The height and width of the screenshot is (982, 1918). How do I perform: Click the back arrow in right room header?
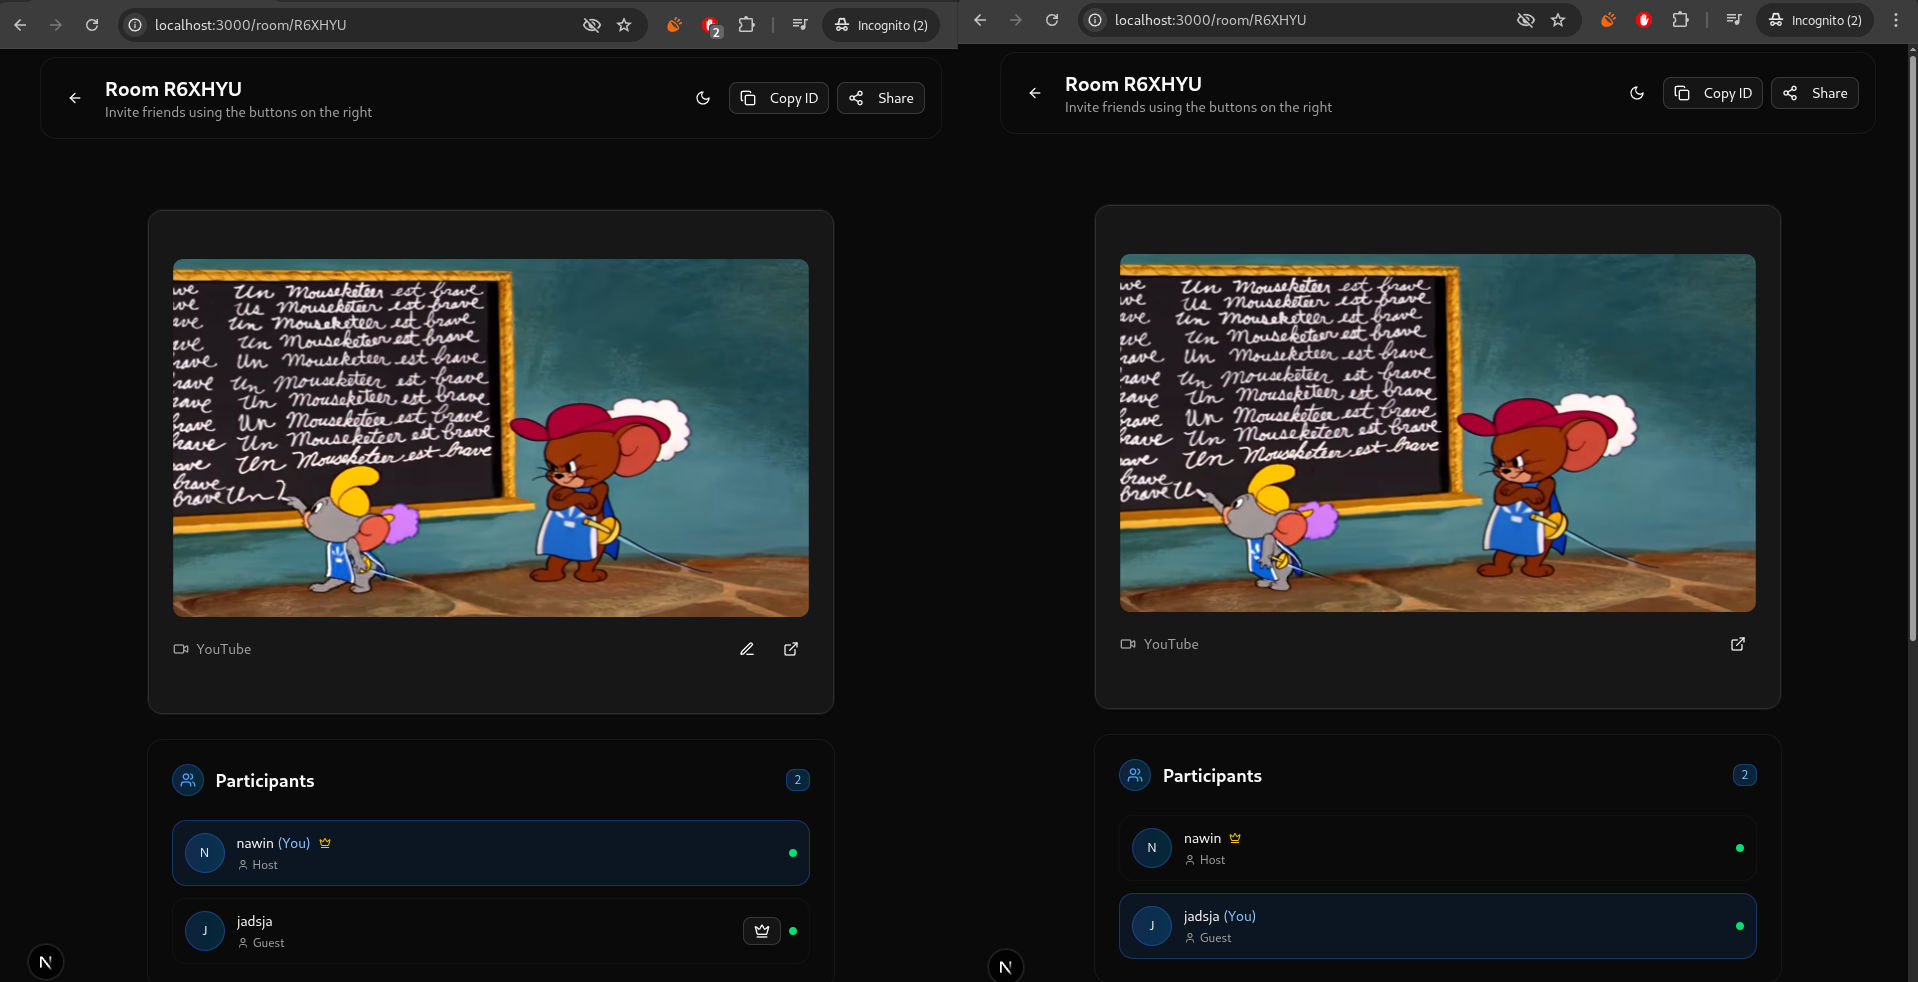coord(1035,93)
